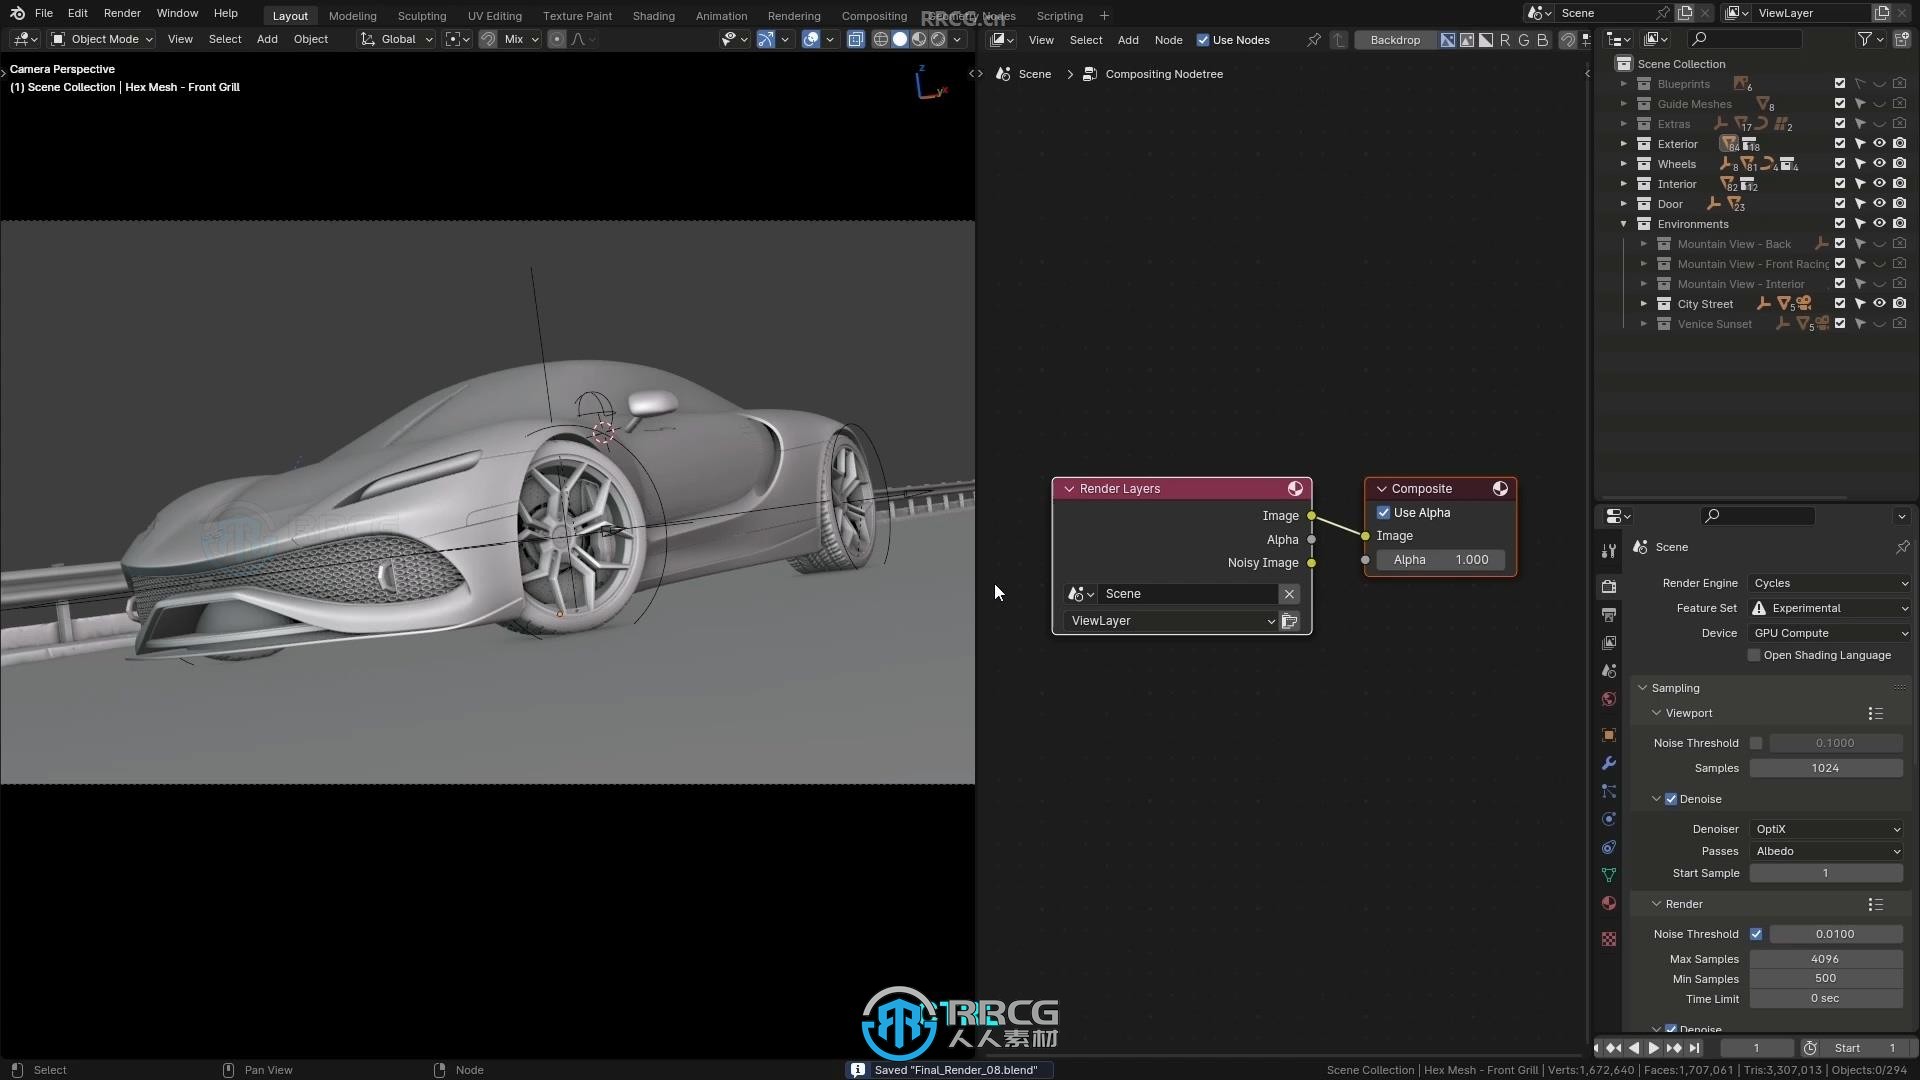Screen dimensions: 1920x1080
Task: Open the View Layer properties tab
Action: point(1608,643)
